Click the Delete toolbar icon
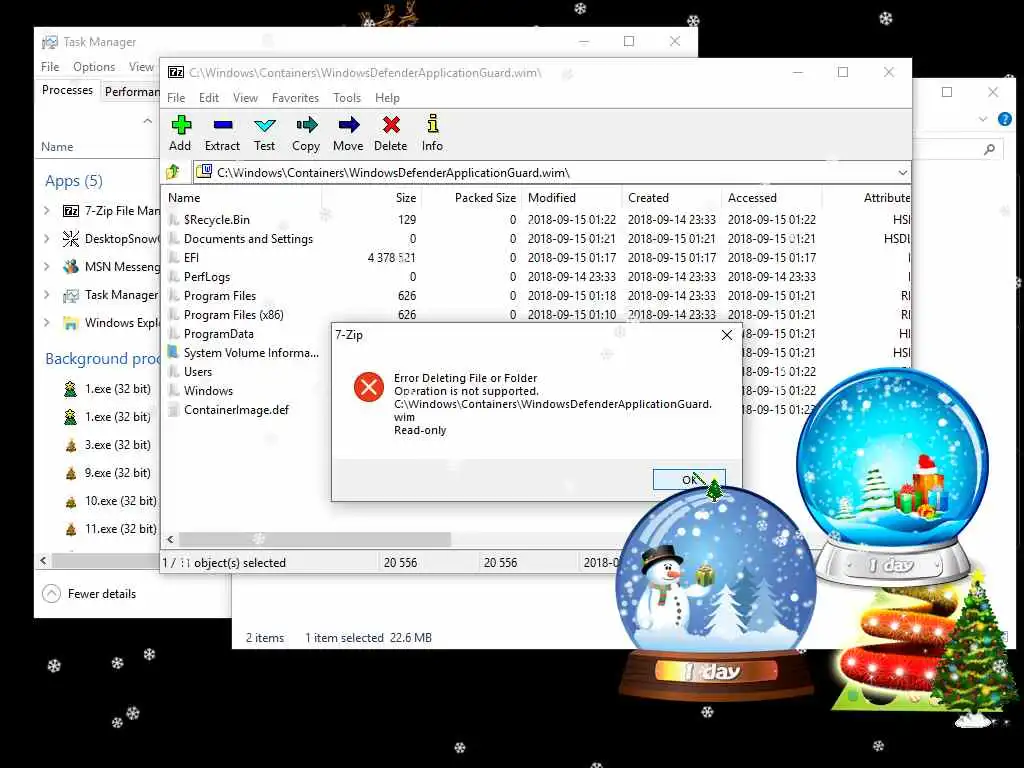This screenshot has height=768, width=1024. click(x=391, y=124)
